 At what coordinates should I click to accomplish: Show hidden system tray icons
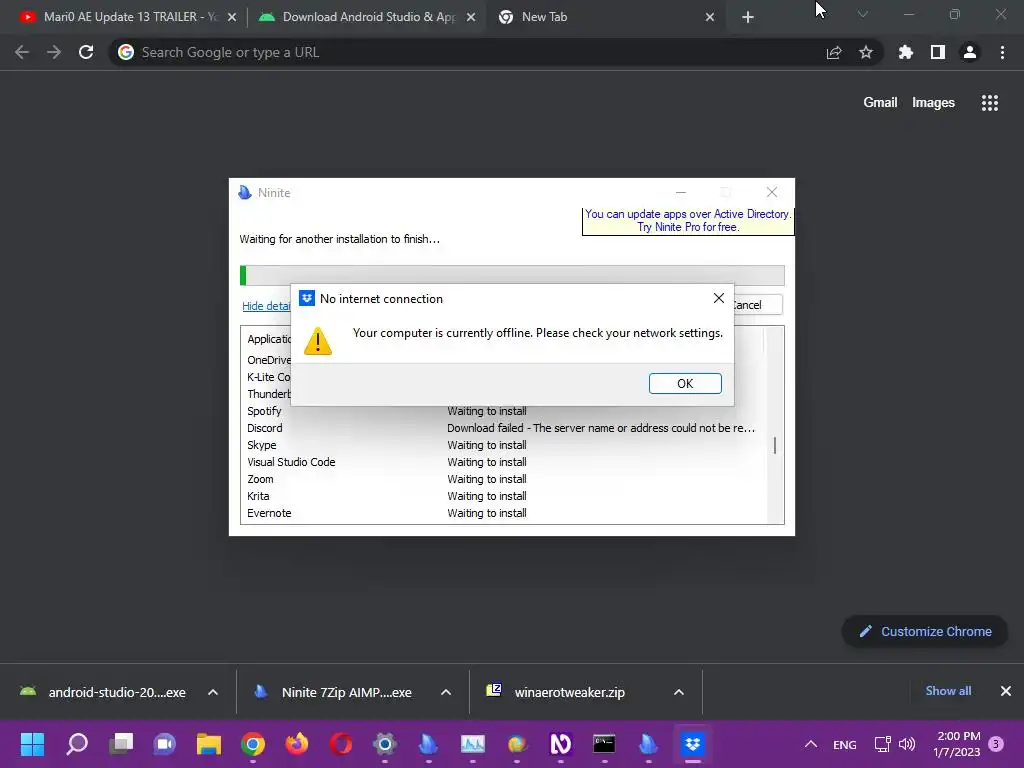[x=810, y=744]
